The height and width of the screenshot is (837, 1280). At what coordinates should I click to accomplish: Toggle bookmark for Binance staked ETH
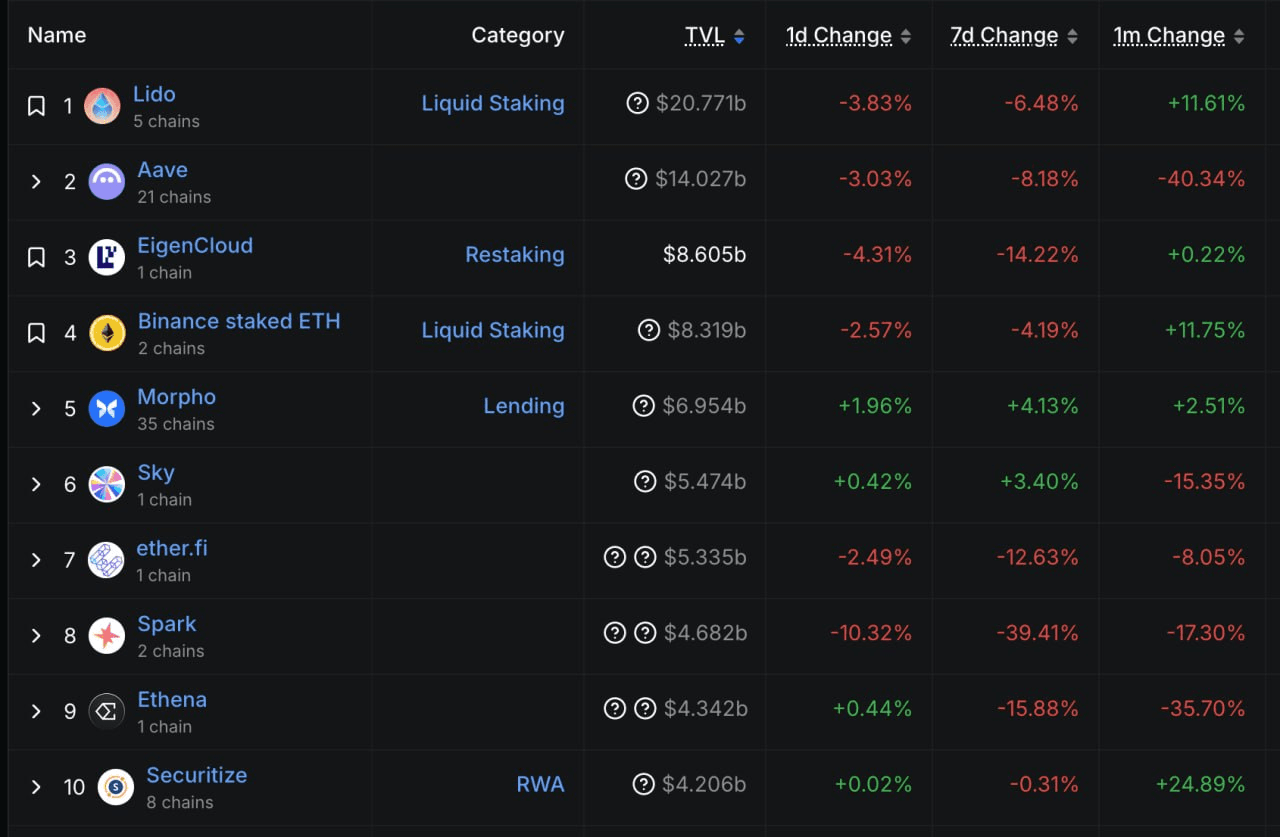(x=36, y=333)
